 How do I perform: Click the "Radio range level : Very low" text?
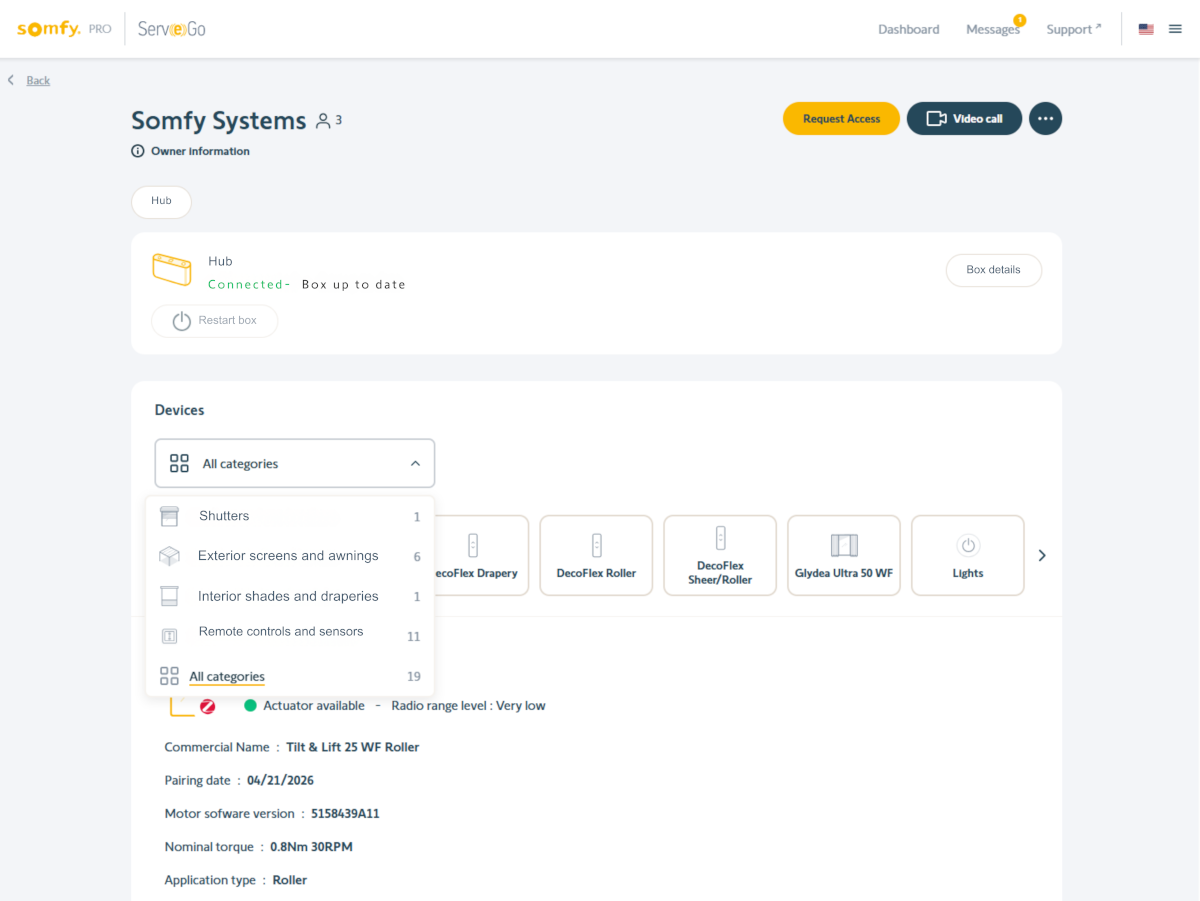468,706
